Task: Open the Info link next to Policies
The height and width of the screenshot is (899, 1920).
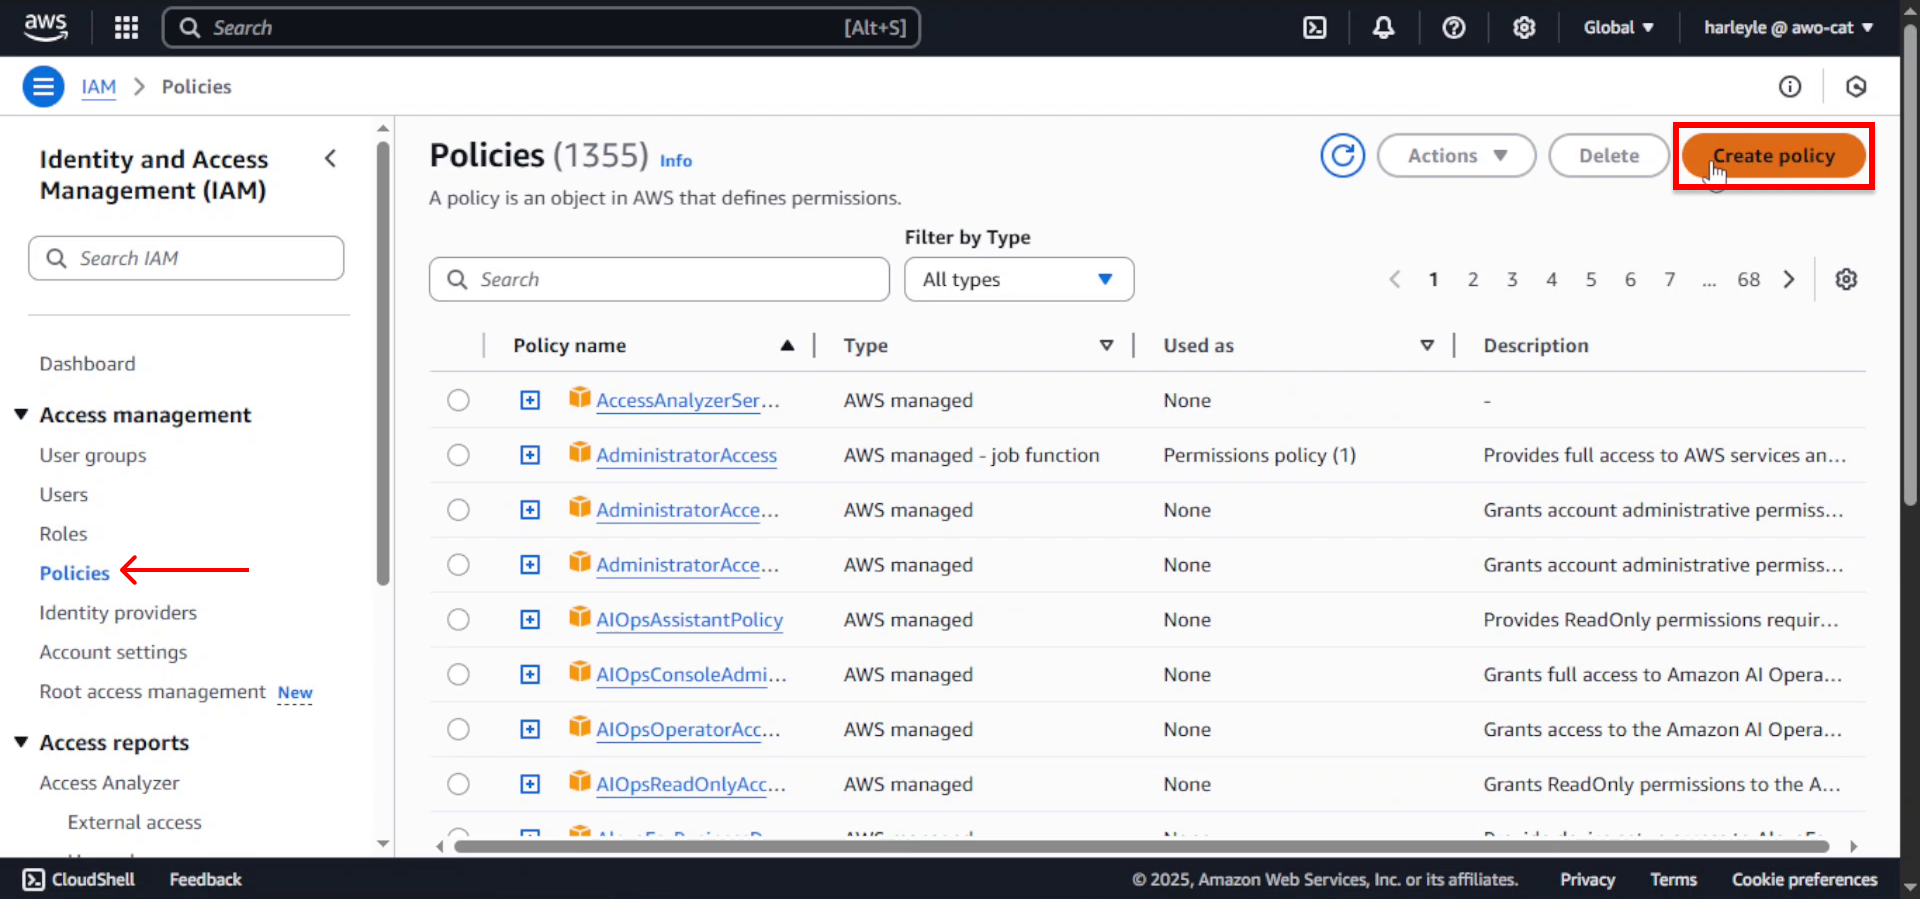Action: (676, 160)
